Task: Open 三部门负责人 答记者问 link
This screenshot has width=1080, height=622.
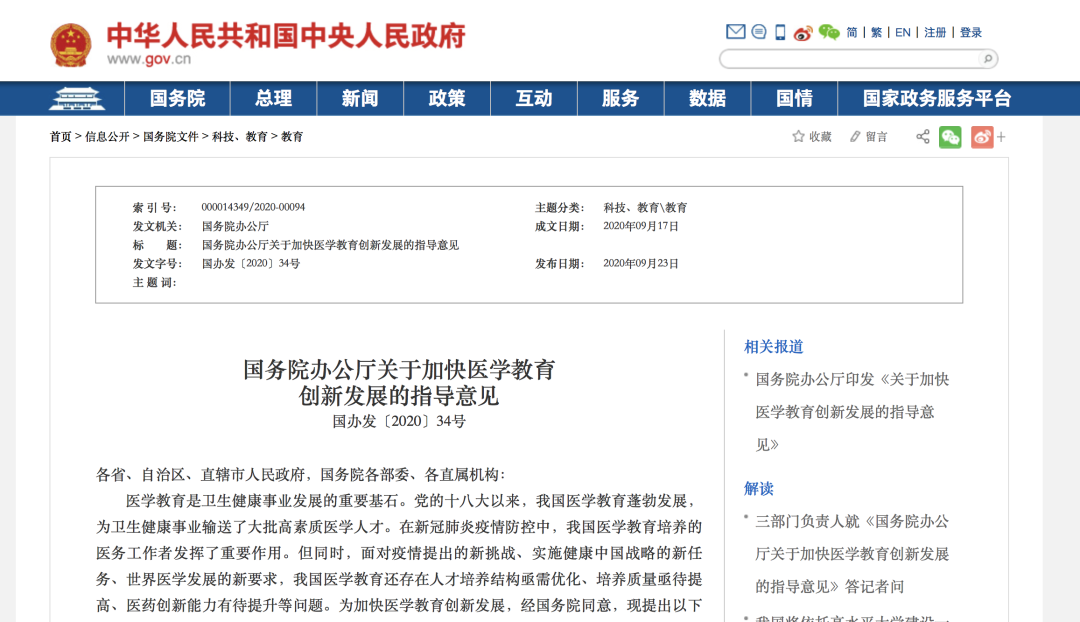Action: 852,554
